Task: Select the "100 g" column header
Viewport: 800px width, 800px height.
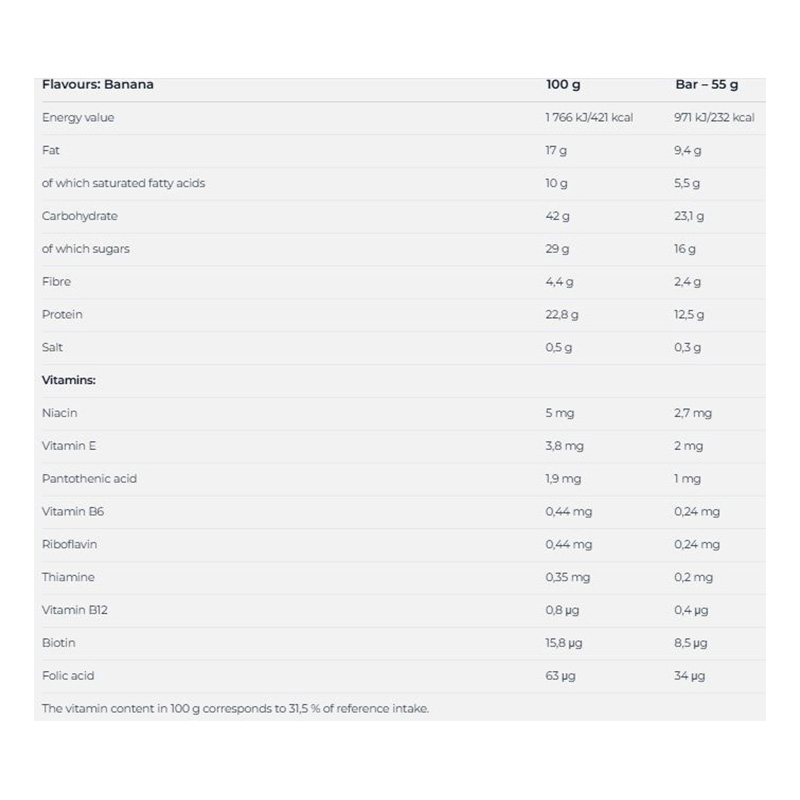Action: (x=563, y=85)
